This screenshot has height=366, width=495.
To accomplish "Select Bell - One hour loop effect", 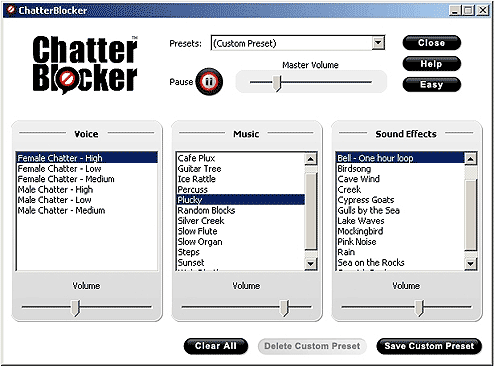I will coord(400,158).
